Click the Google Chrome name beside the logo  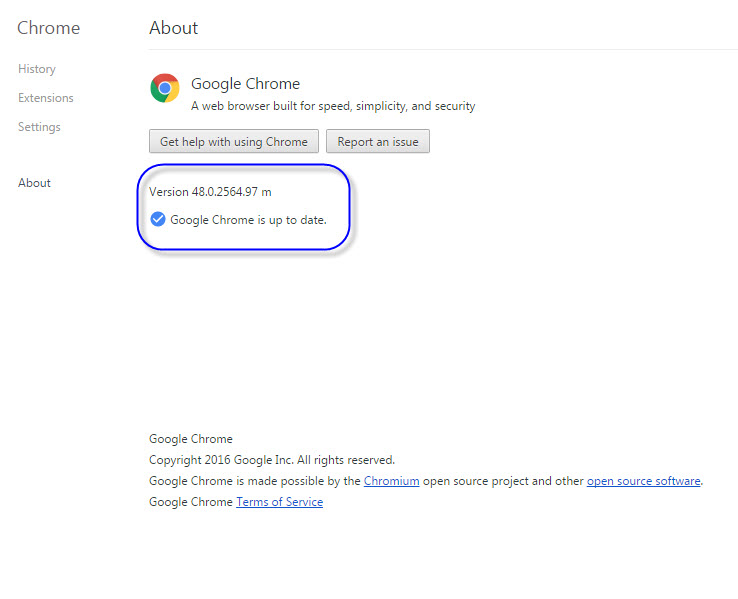245,84
